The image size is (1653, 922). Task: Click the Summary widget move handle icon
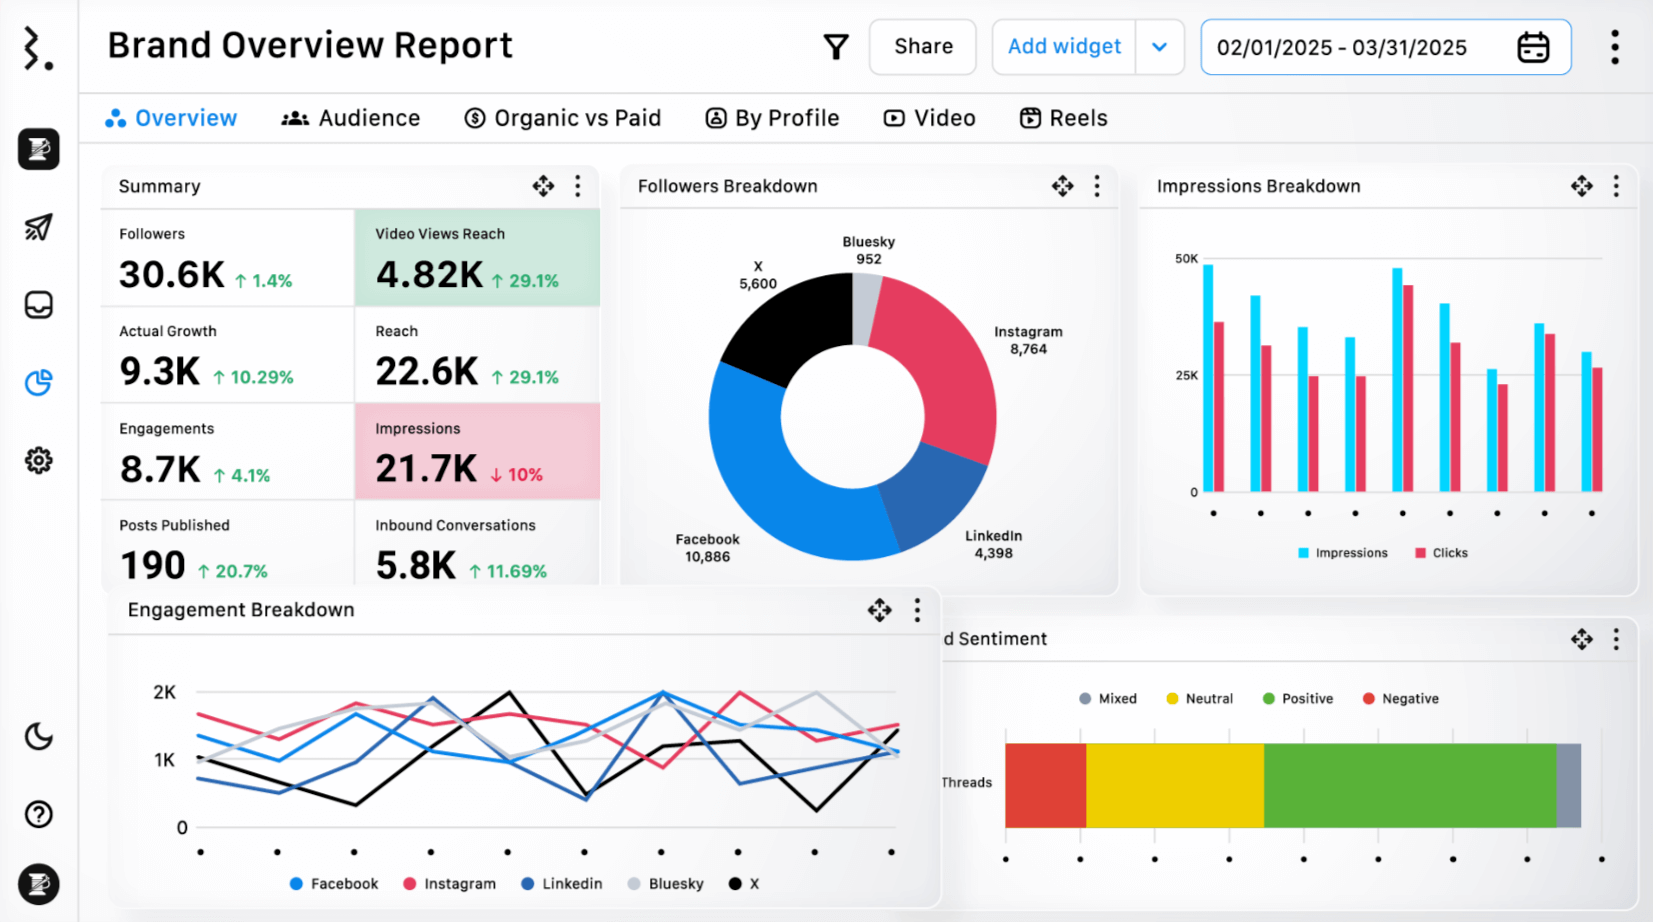click(x=543, y=186)
